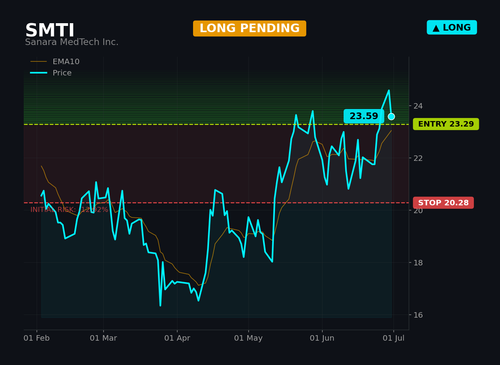
Task: Click the 01 Feb axis label
Action: point(36,338)
